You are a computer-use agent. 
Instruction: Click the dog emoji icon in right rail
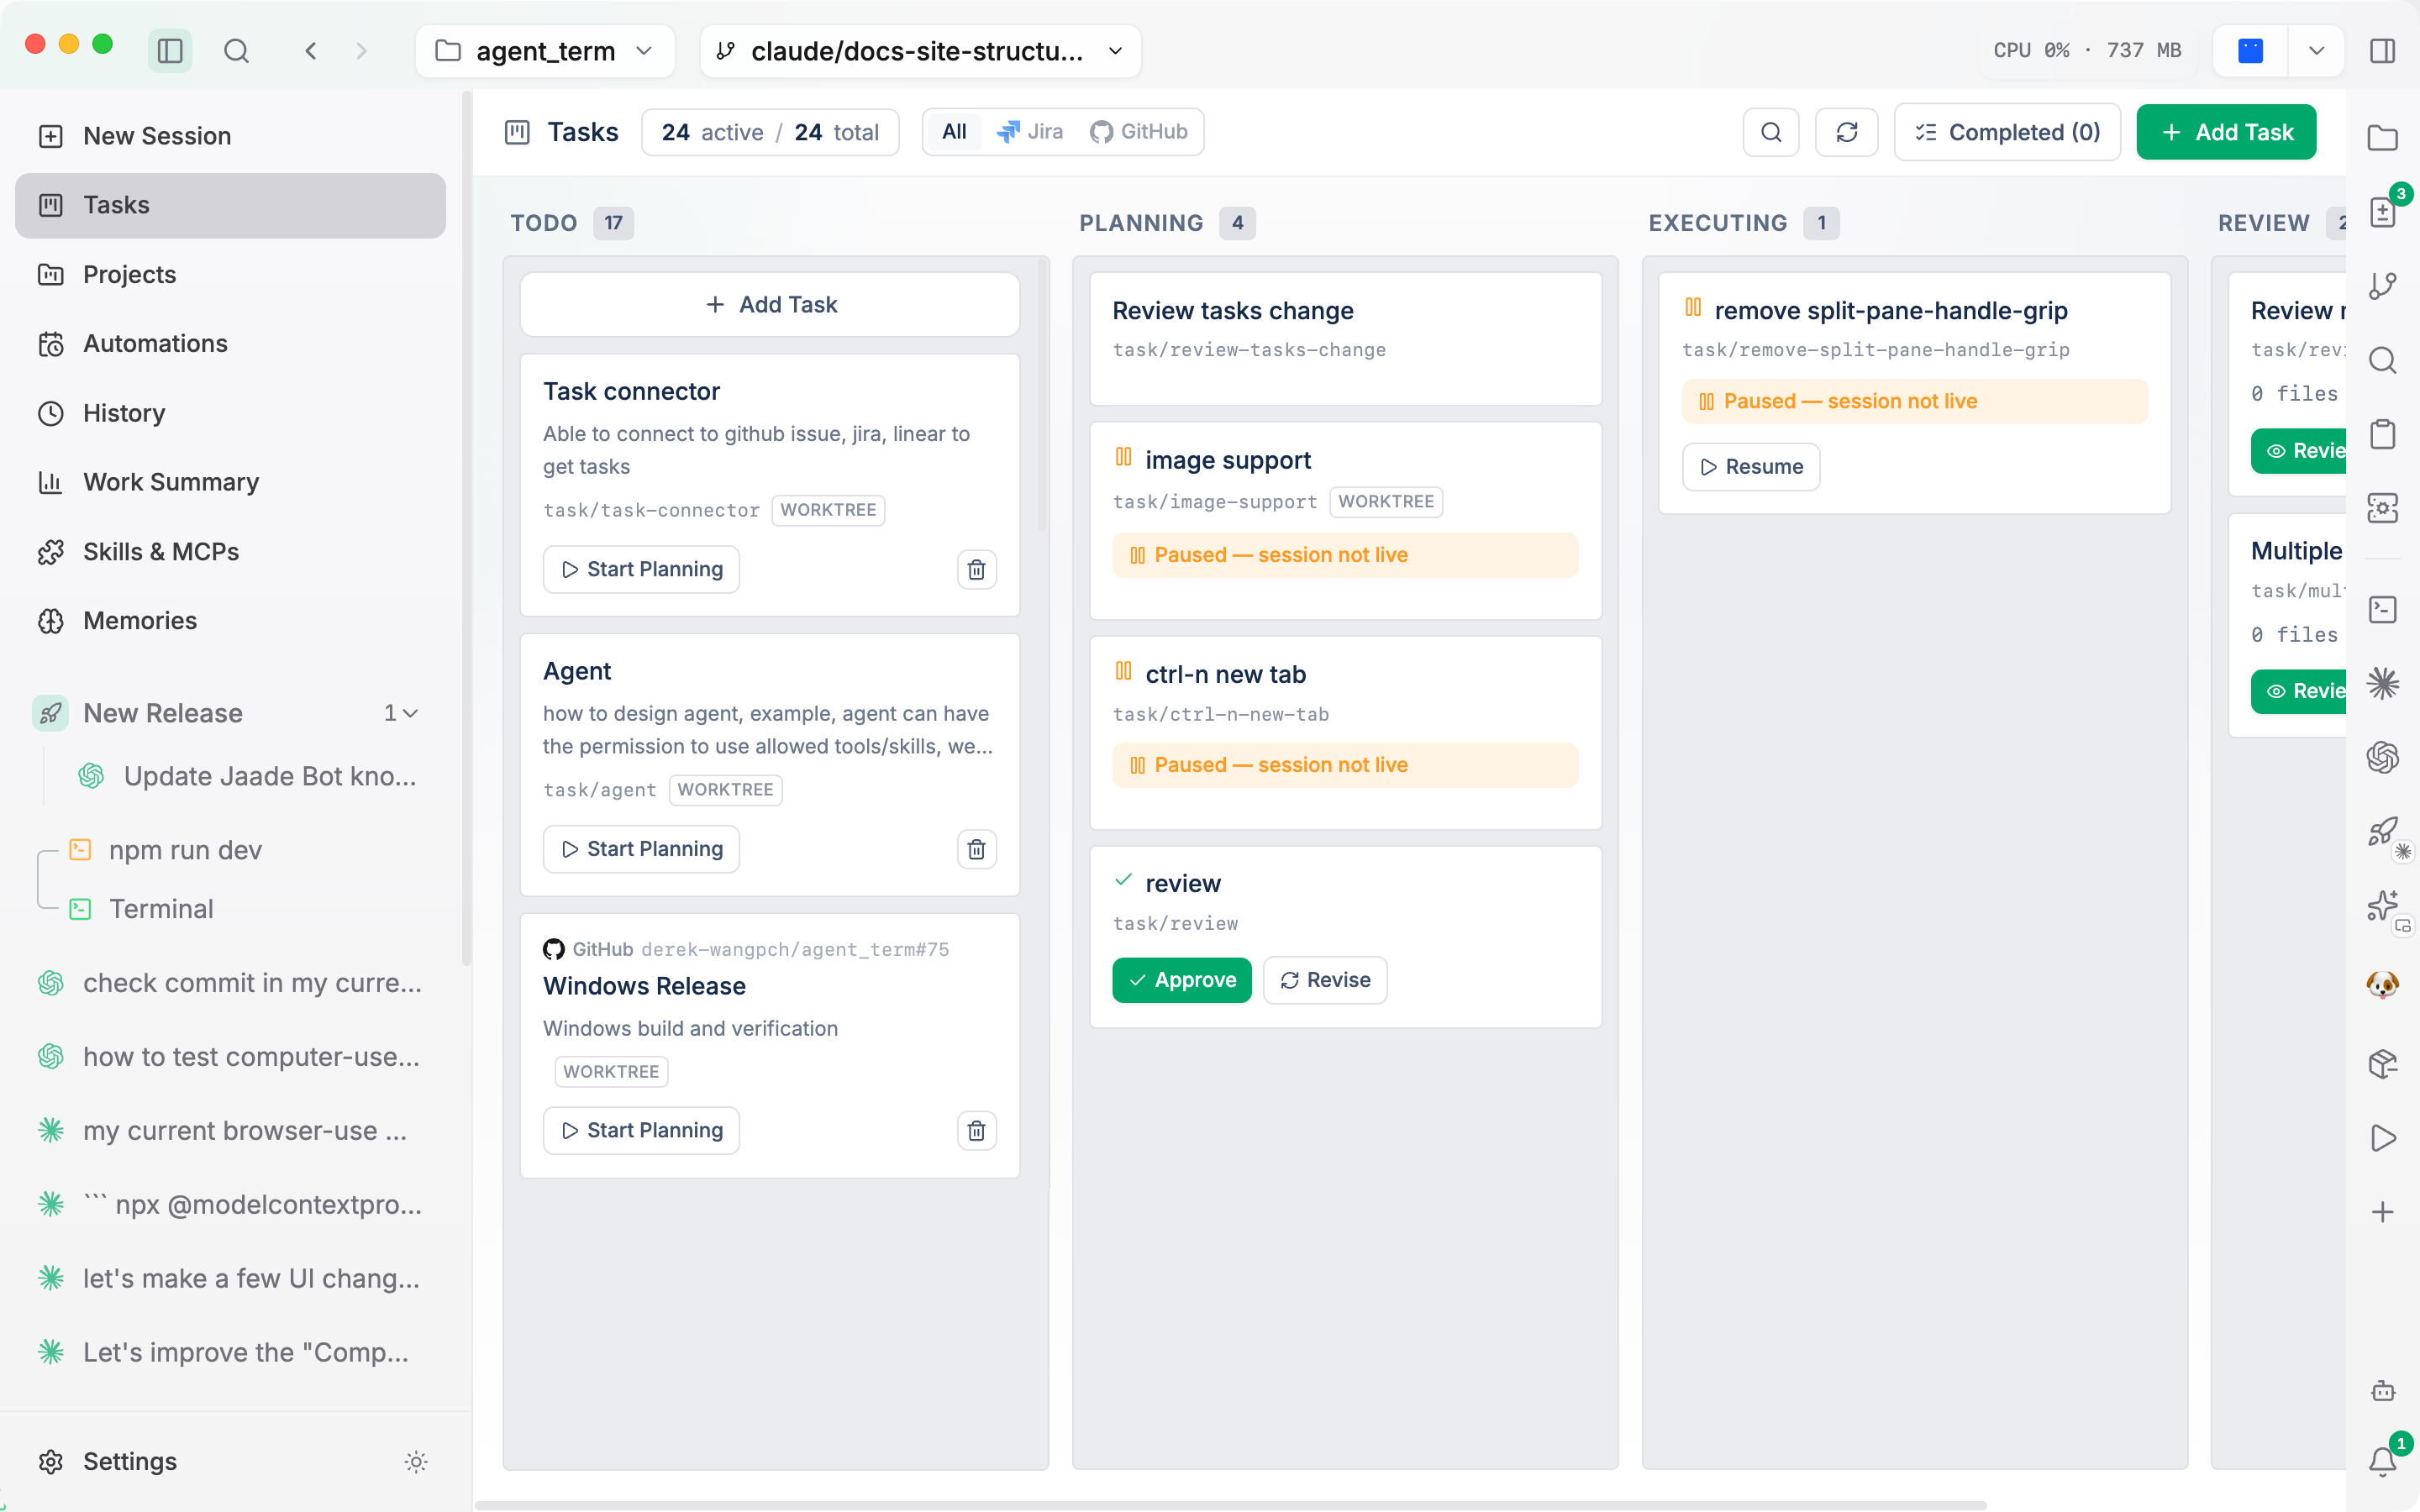point(2383,985)
